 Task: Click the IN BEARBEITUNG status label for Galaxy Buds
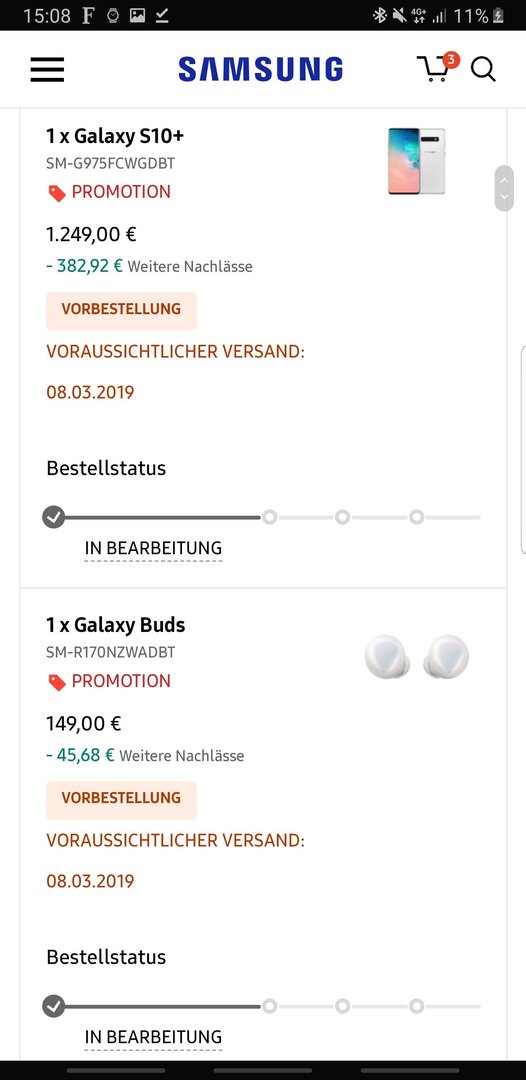click(x=154, y=1037)
